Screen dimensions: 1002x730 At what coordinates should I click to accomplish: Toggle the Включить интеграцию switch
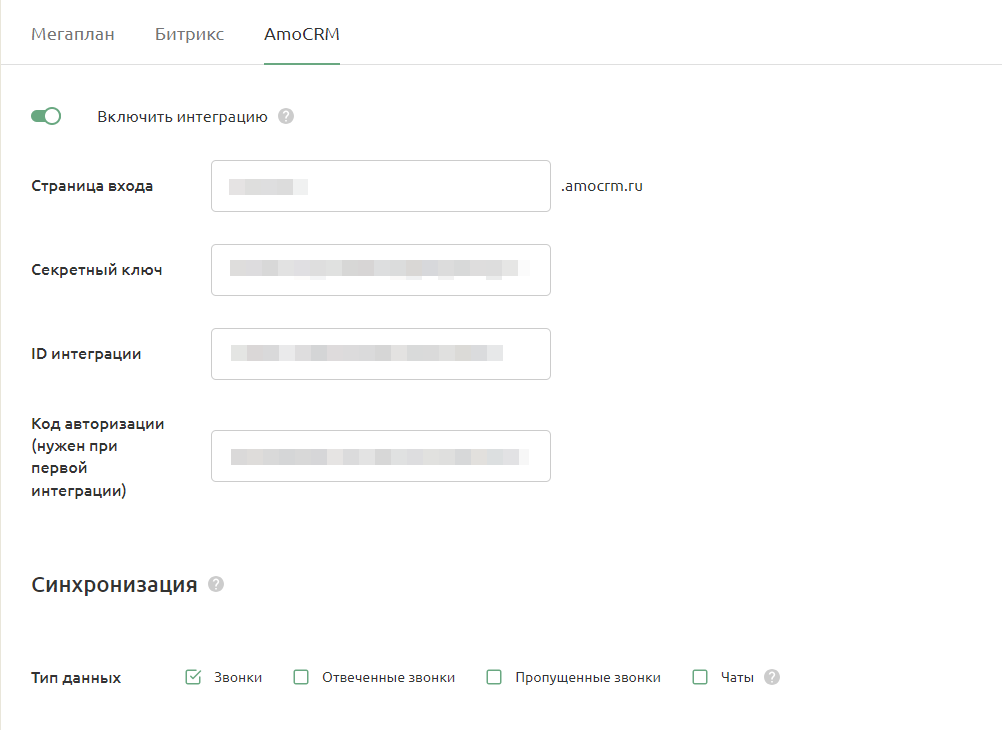[46, 116]
